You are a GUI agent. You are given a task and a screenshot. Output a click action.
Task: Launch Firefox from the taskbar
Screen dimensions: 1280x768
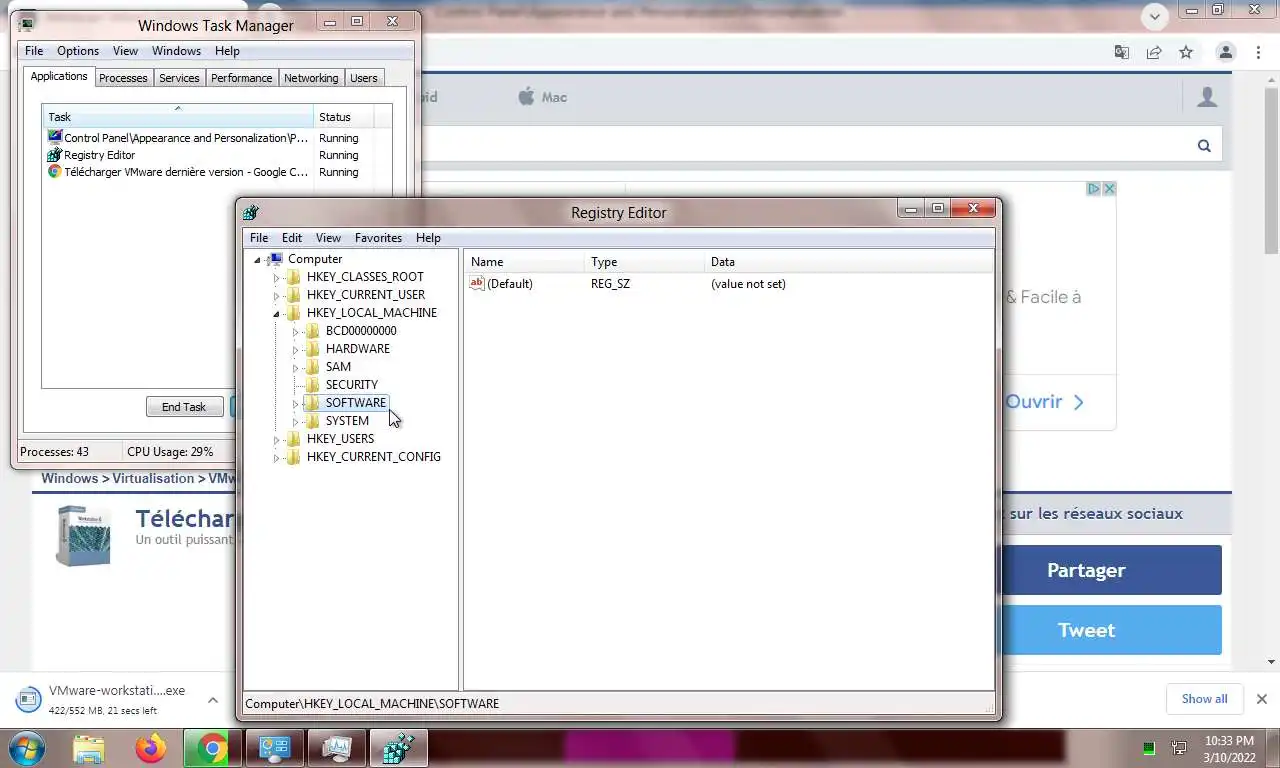[151, 748]
